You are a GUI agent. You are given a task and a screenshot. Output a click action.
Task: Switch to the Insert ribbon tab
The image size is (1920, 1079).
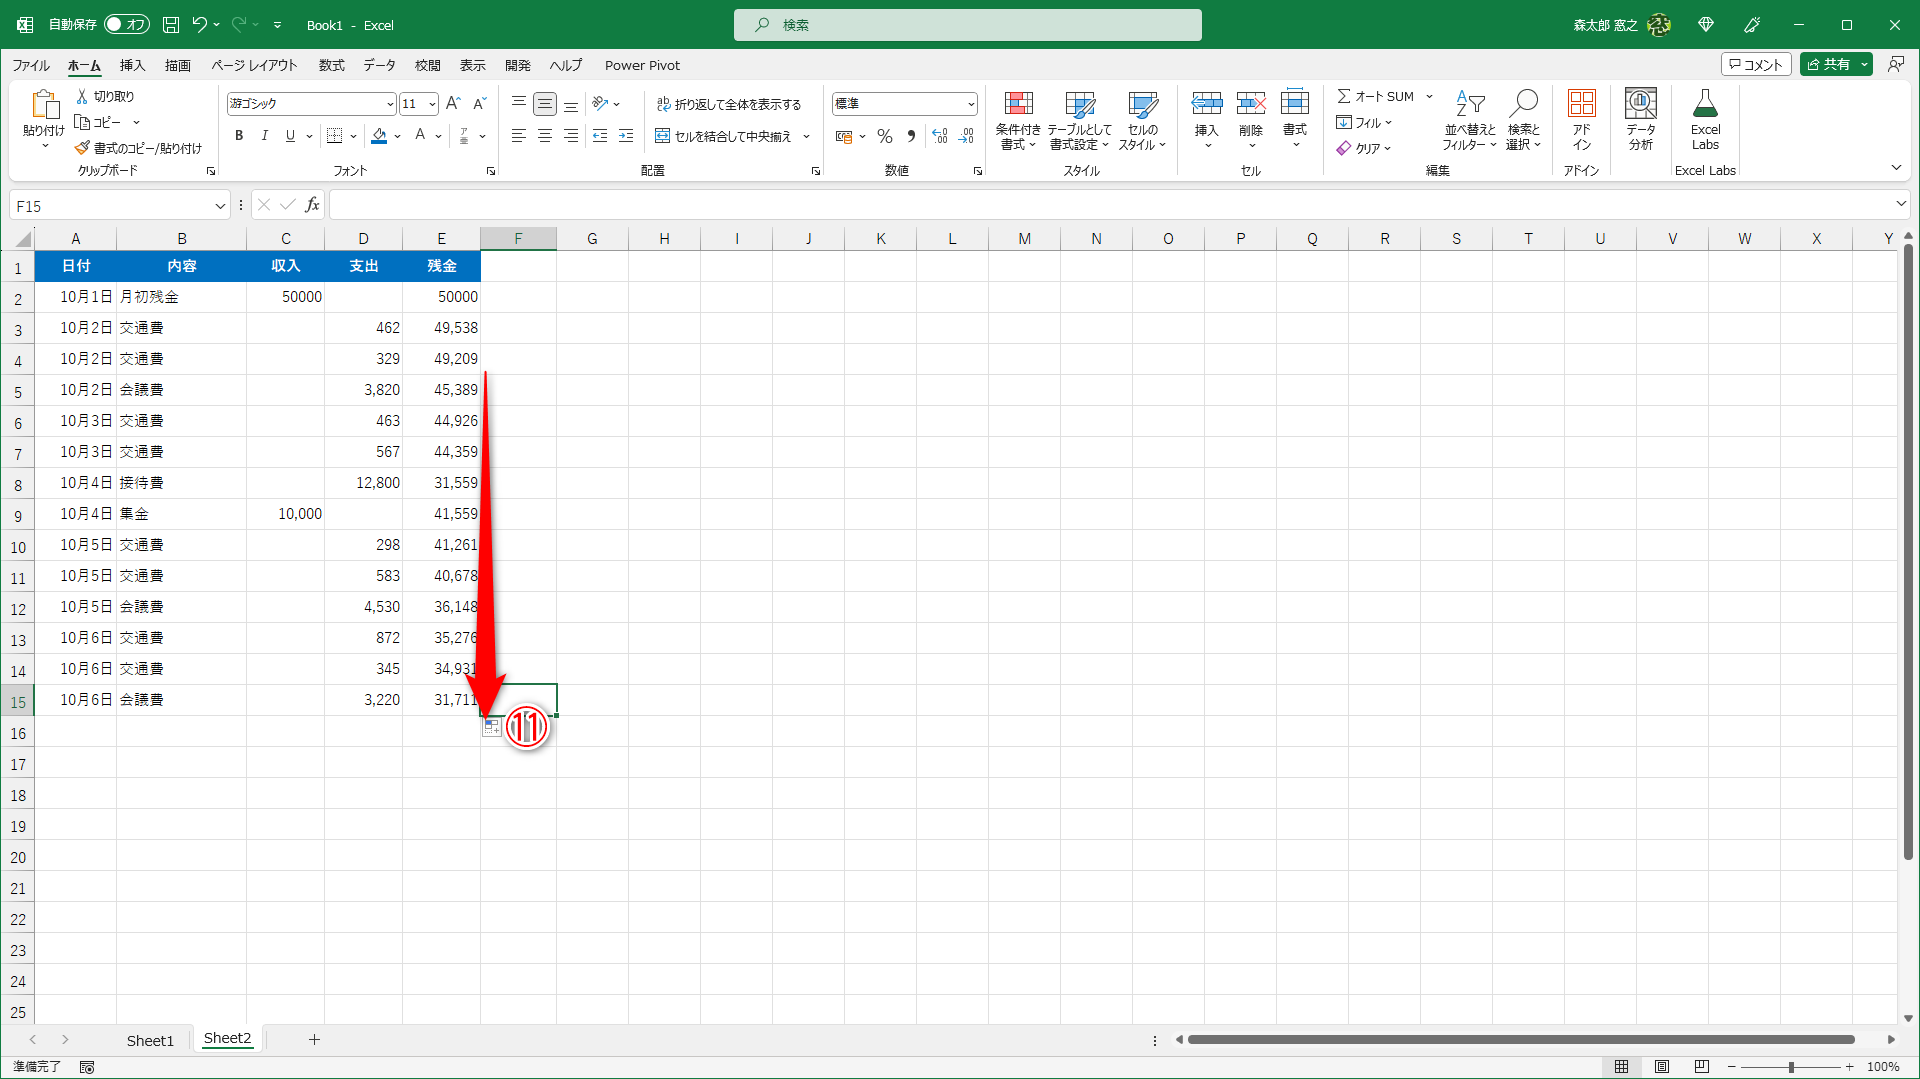(x=132, y=65)
